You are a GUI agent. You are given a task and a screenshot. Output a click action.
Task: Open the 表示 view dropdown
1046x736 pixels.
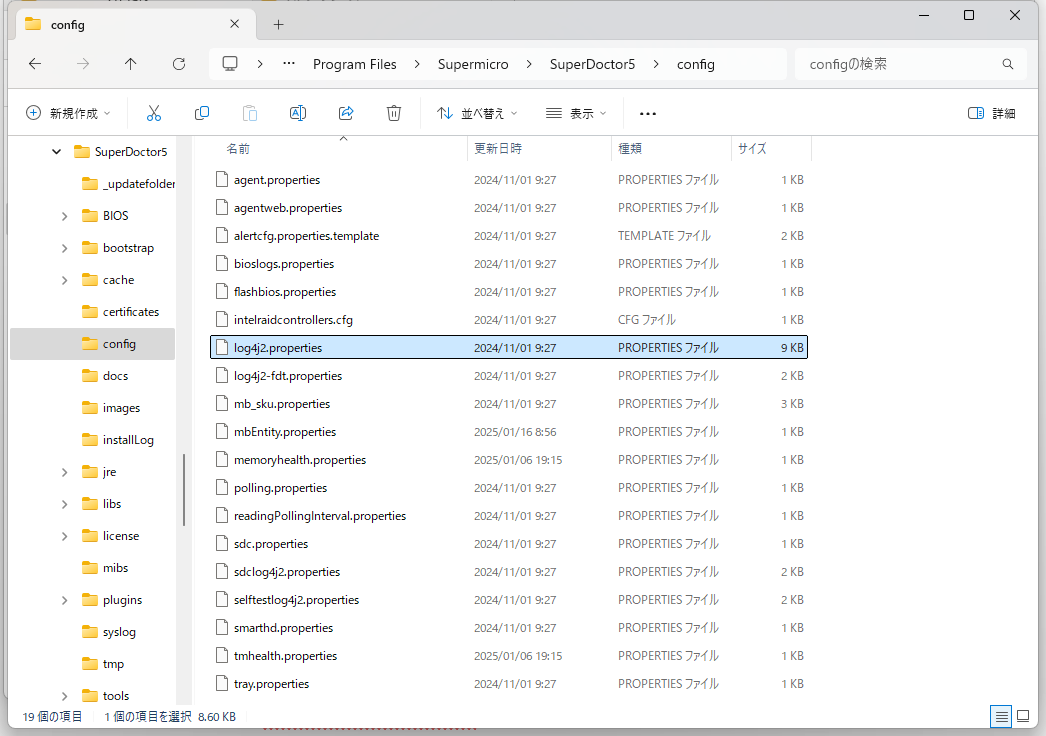click(576, 113)
